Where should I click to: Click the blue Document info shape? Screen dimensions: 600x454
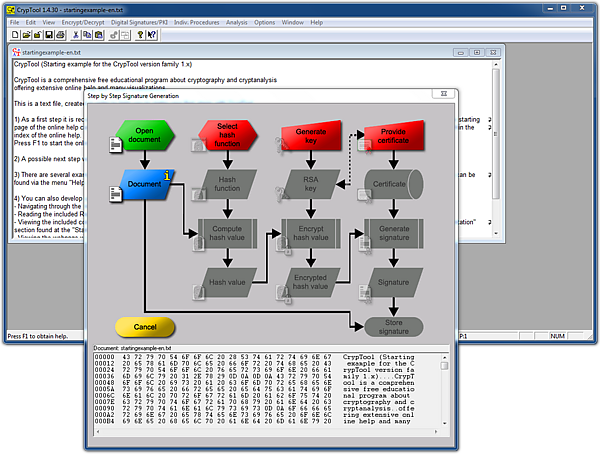(x=146, y=184)
